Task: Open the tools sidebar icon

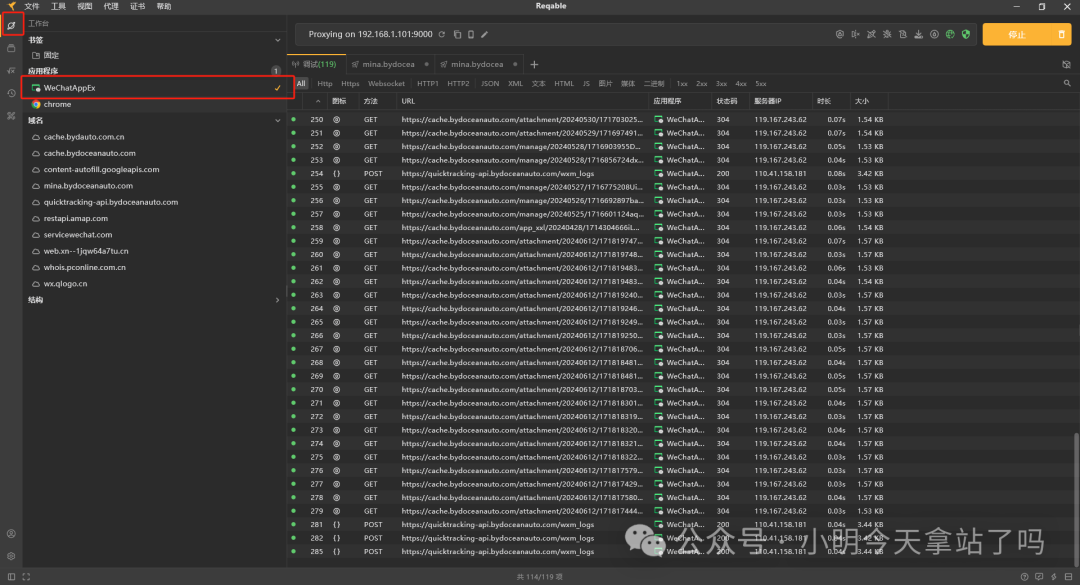Action: [x=11, y=116]
